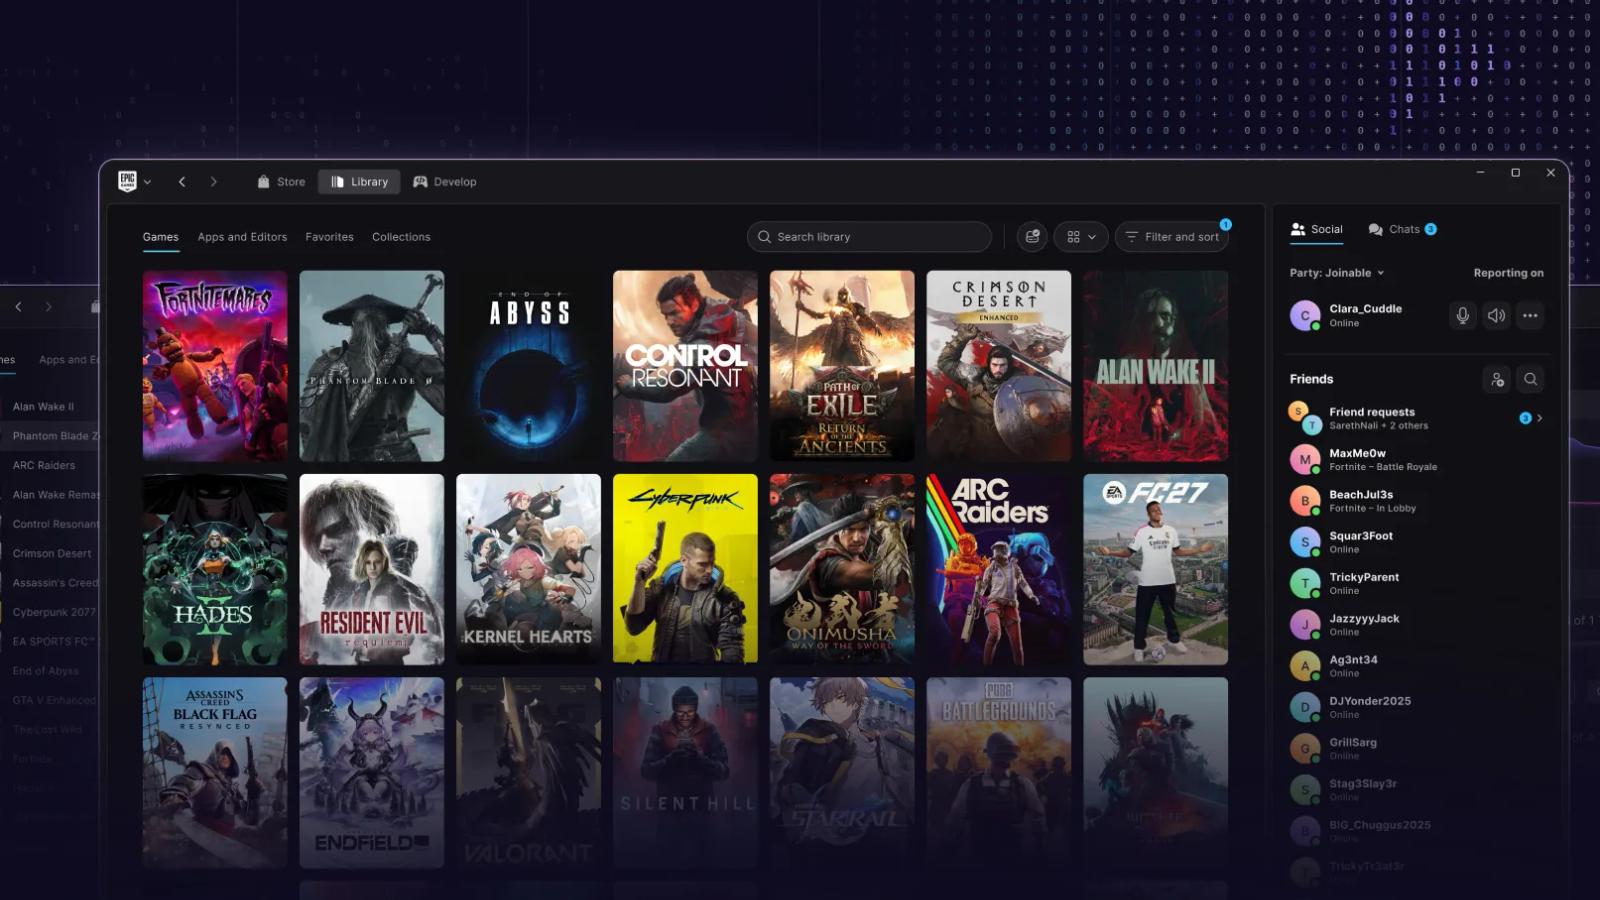The image size is (1600, 900).
Task: Select friend DJYonder2025
Action: (1417, 707)
